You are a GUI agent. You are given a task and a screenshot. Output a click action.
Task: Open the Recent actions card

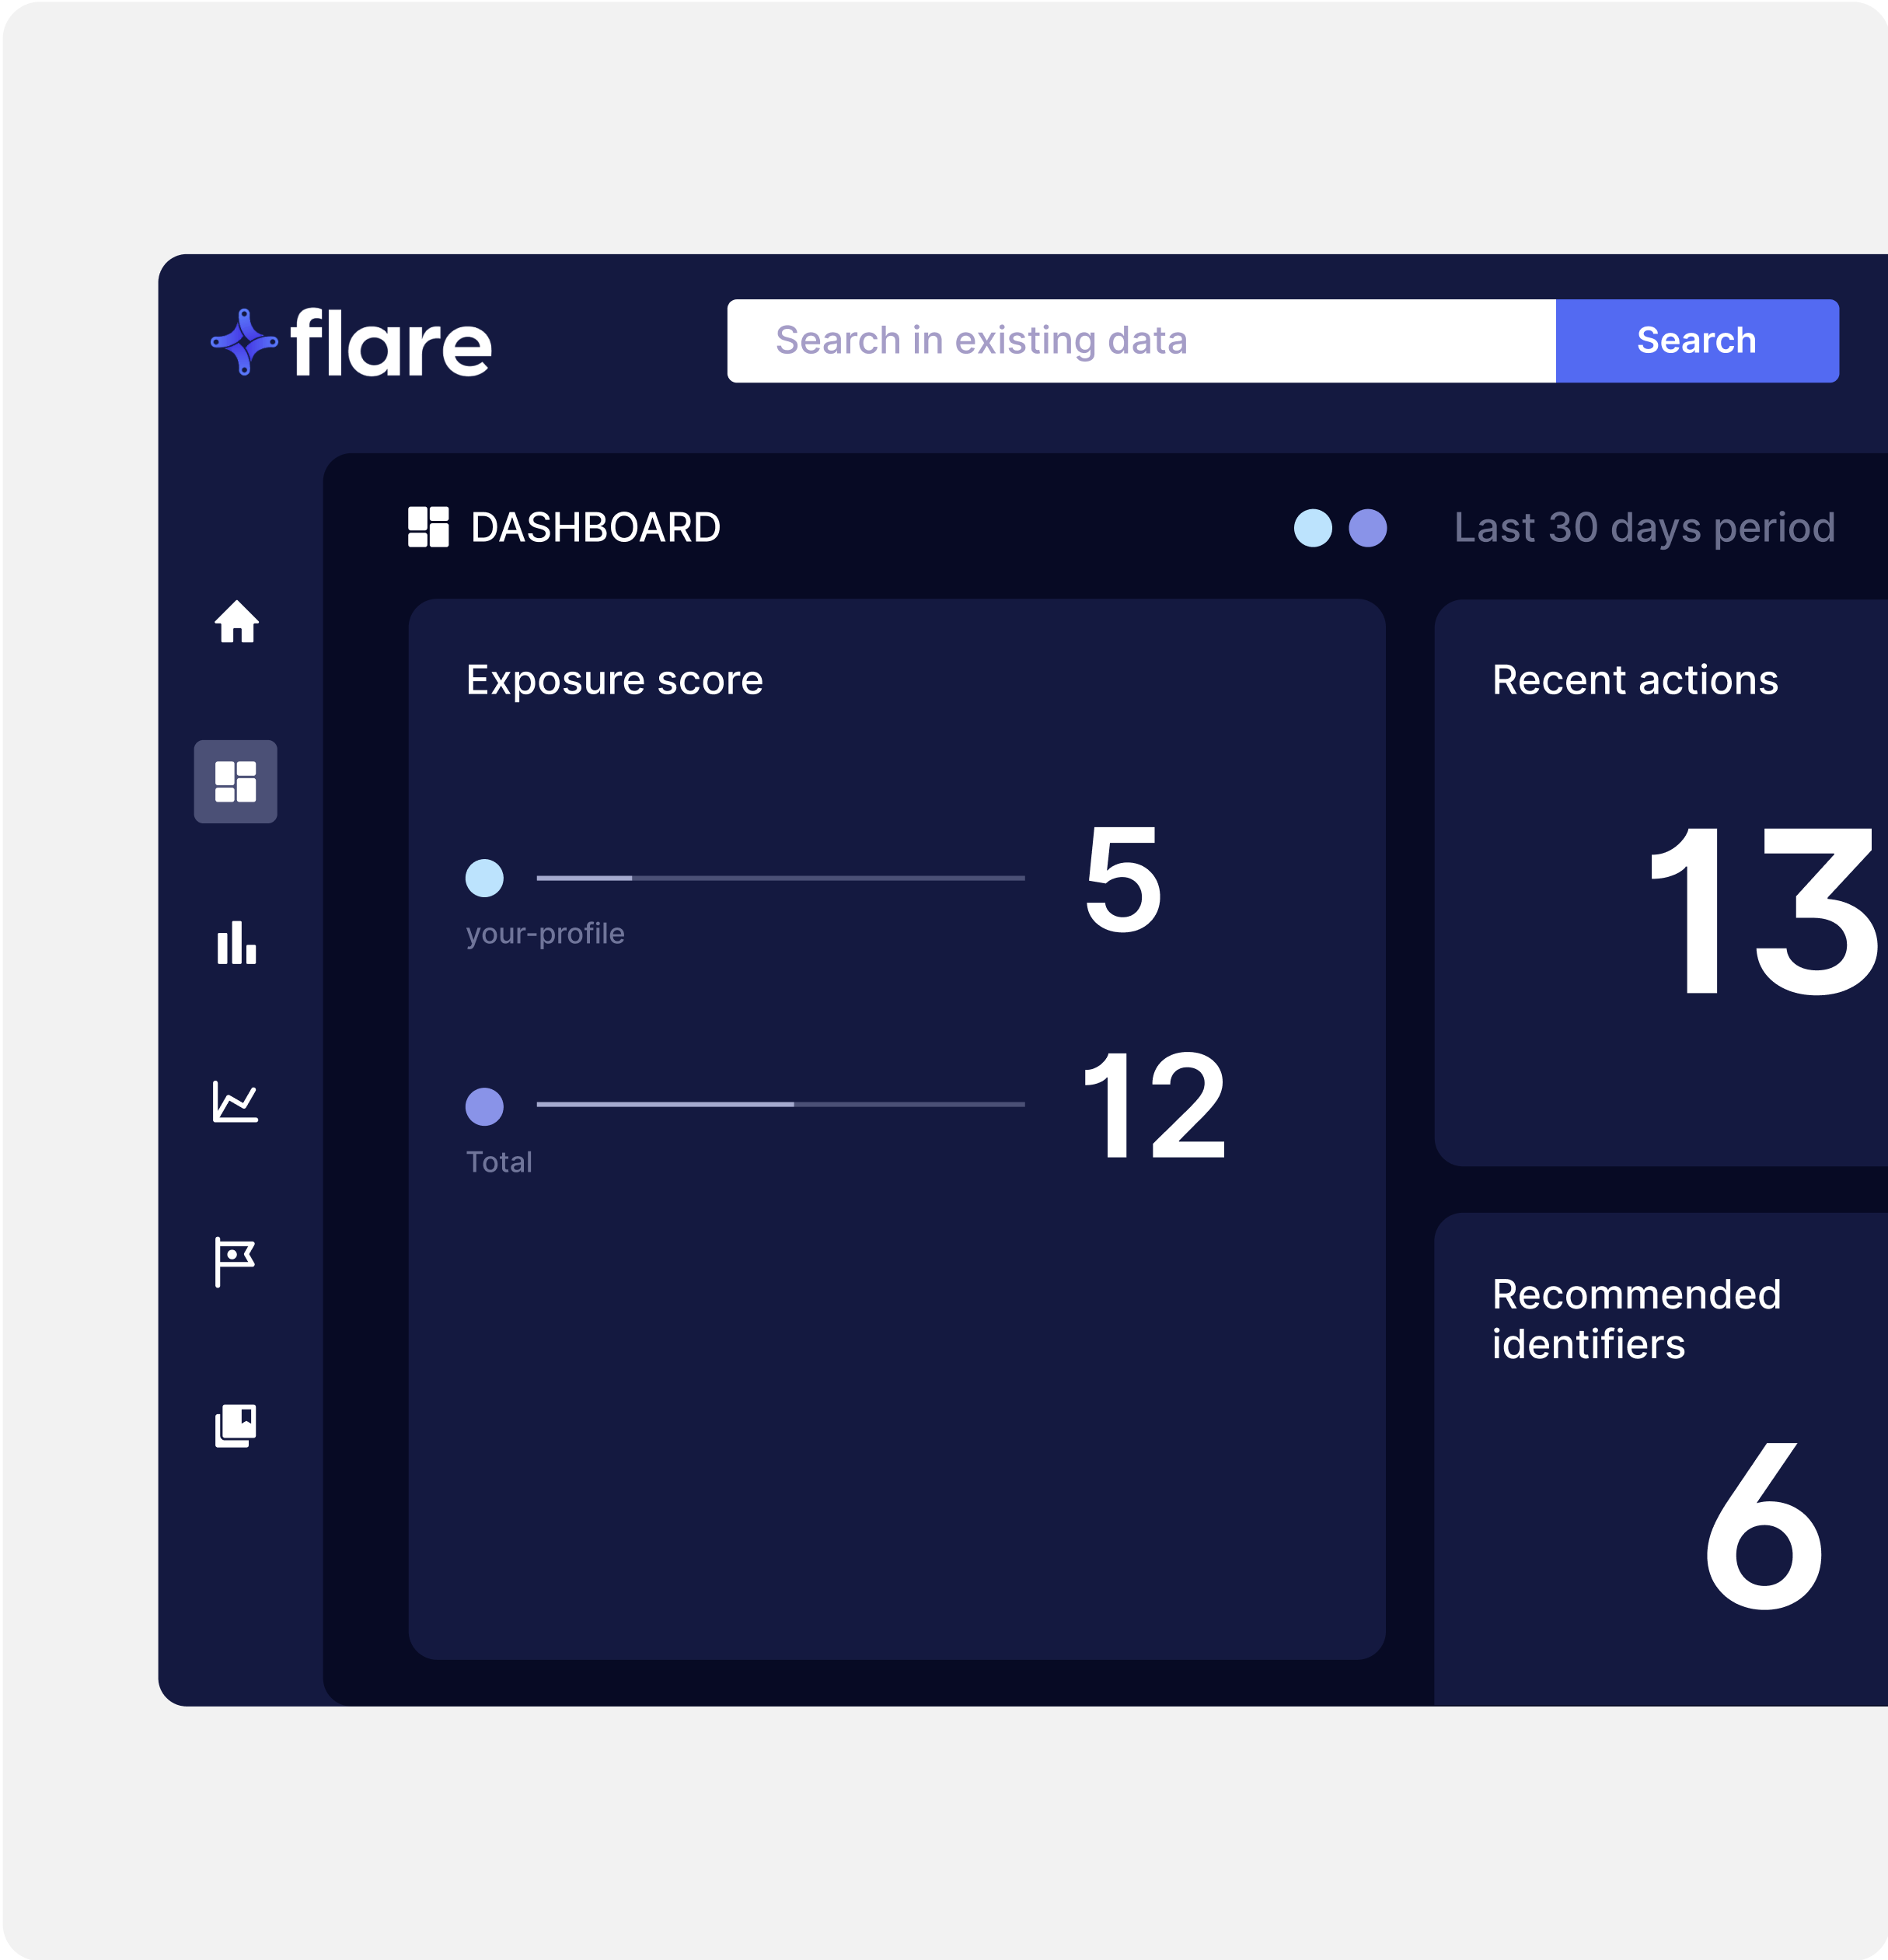(1660, 882)
